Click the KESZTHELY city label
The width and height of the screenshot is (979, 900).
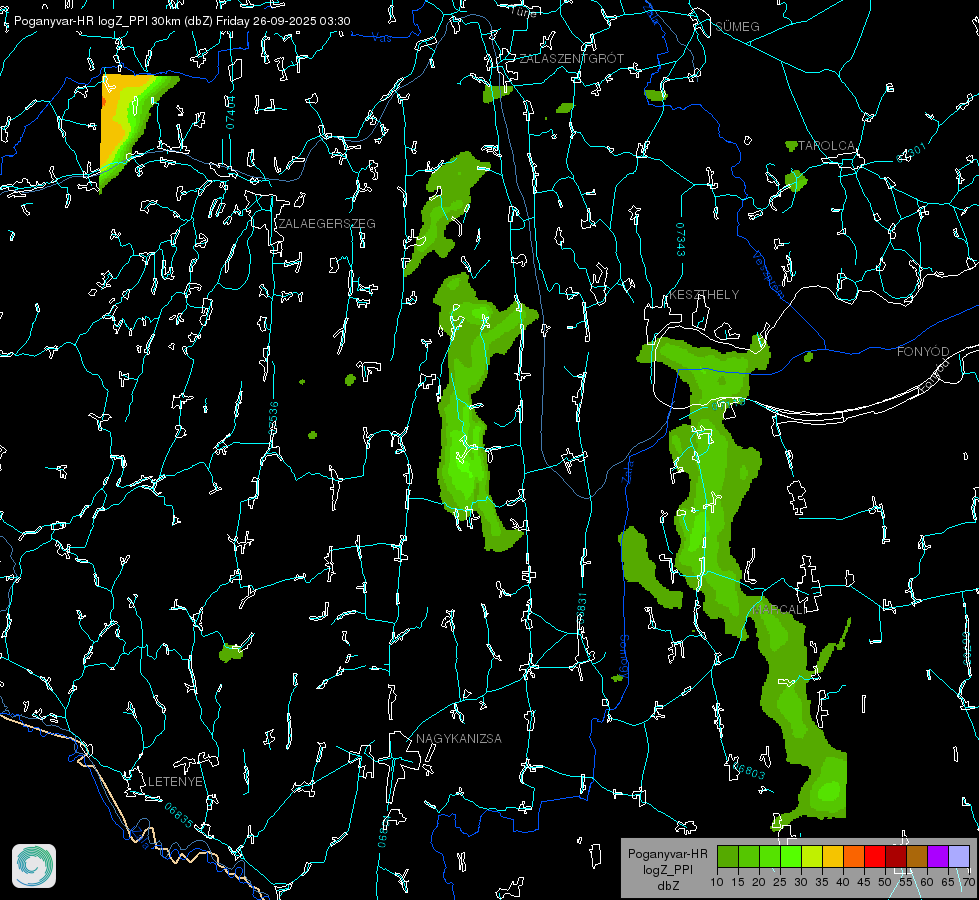pos(704,295)
